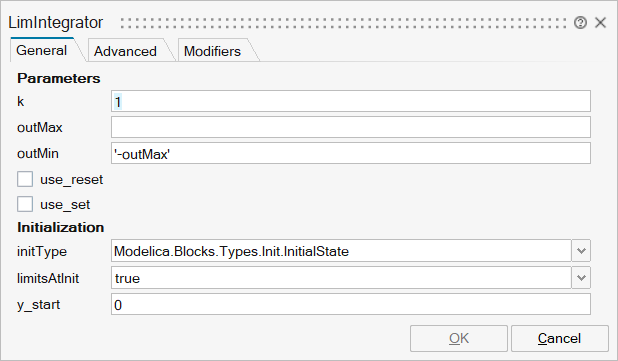Dismiss with the Cancel button
This screenshot has width=618, height=361.
560,338
